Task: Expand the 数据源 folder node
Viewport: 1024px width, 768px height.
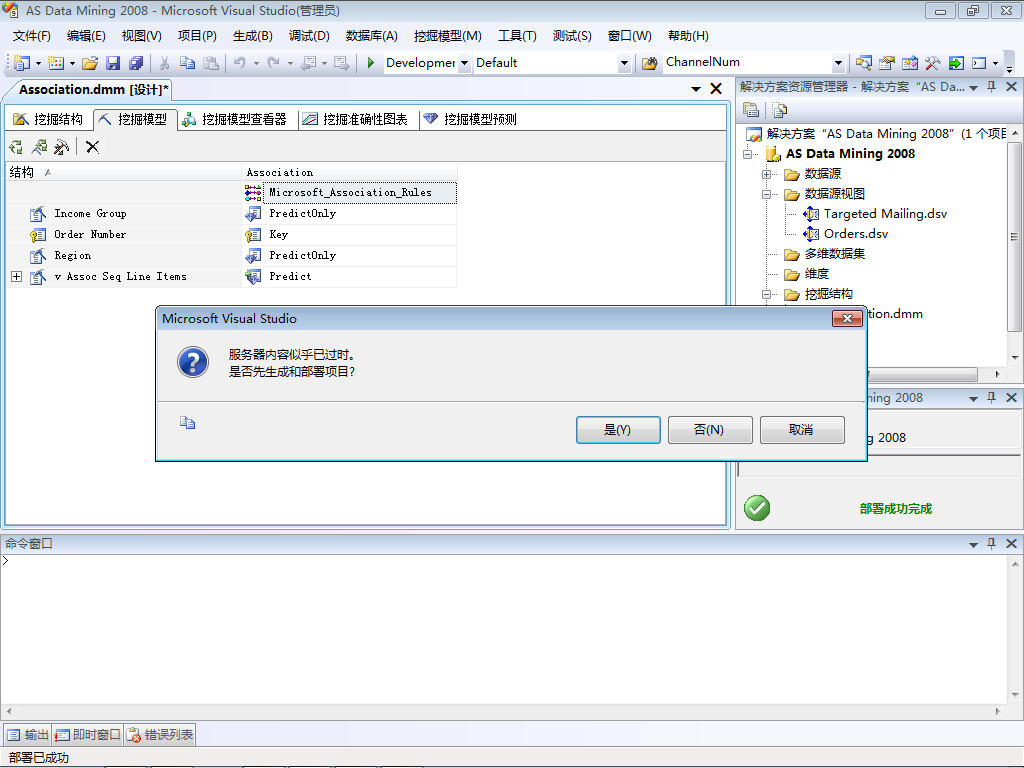Action: click(x=767, y=174)
